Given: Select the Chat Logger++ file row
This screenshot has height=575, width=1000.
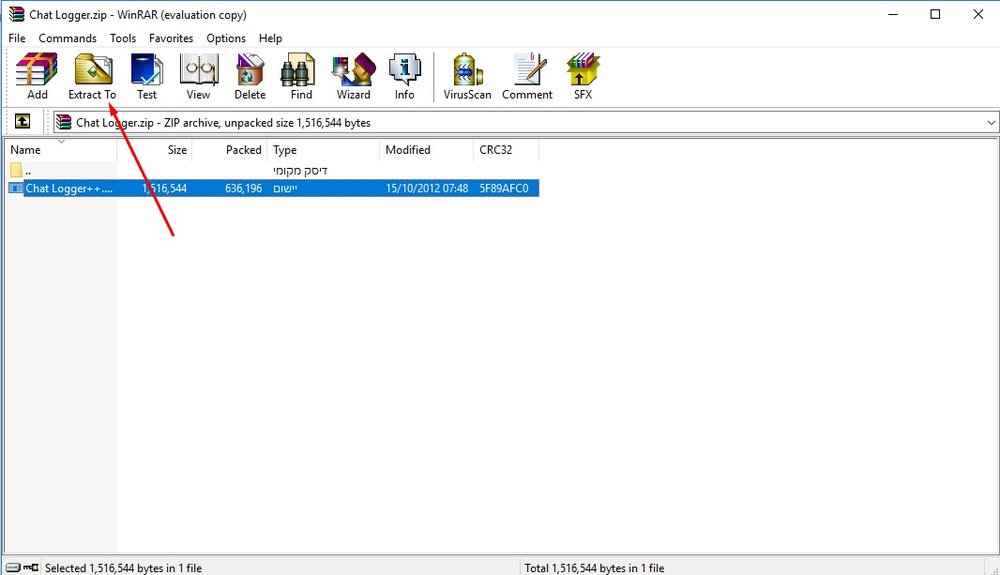Looking at the screenshot, I should click(x=68, y=188).
